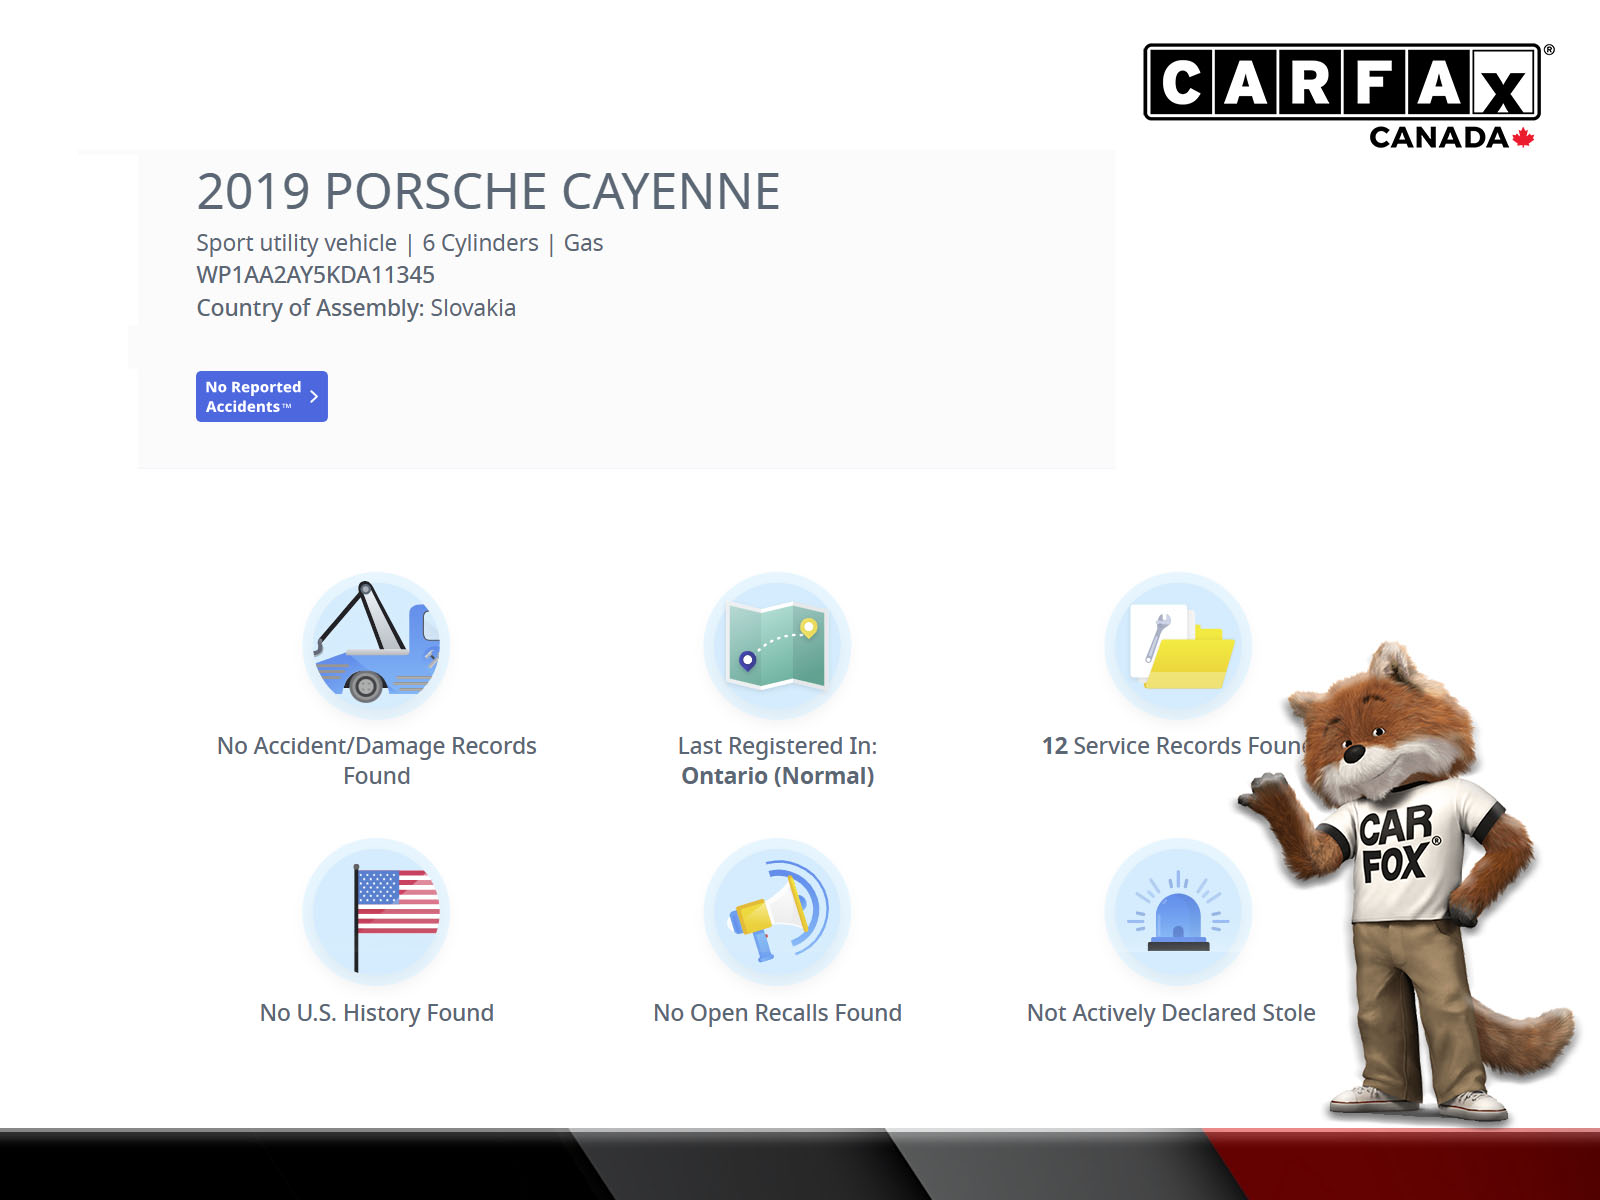Click Last Registered In label
This screenshot has height=1200, width=1600.
pos(777,746)
